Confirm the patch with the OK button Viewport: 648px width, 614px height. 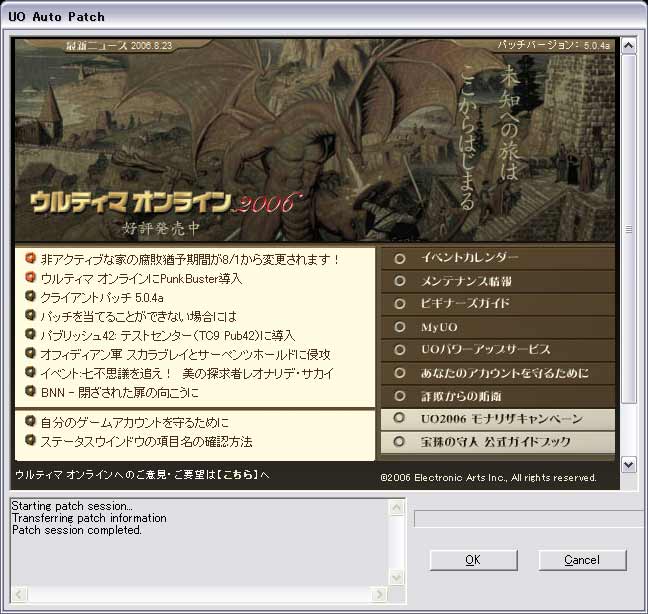tap(474, 560)
